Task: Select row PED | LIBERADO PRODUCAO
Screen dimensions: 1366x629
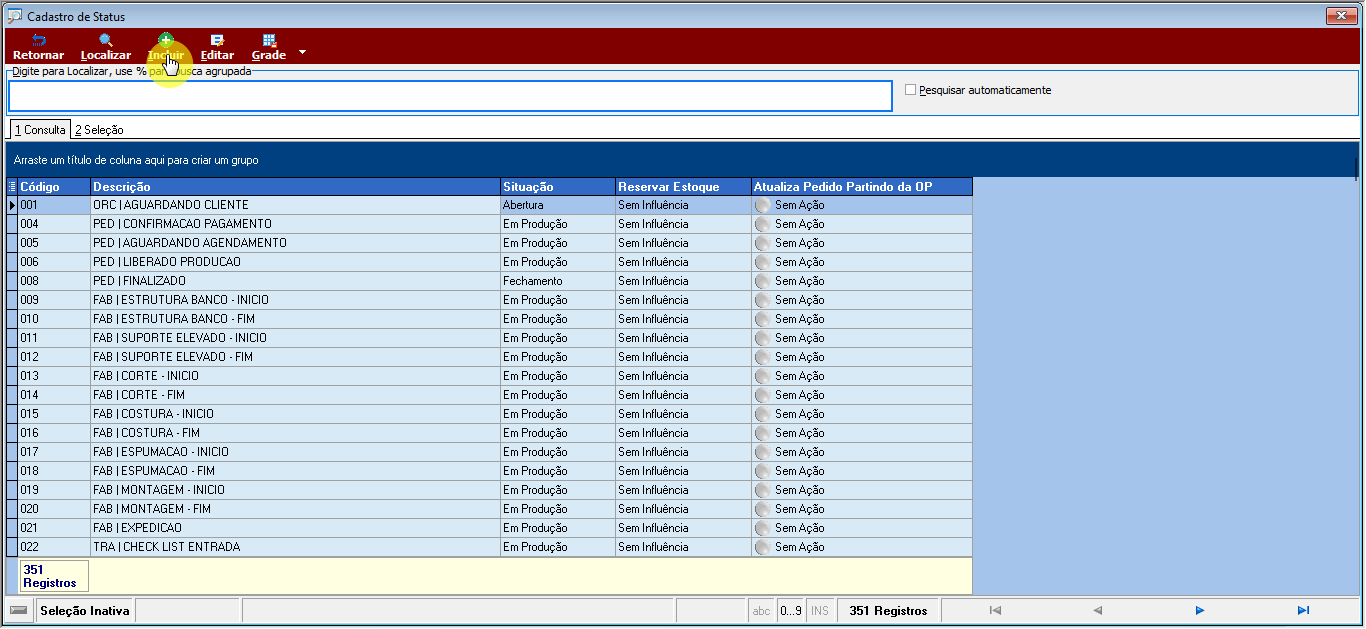Action: click(489, 262)
